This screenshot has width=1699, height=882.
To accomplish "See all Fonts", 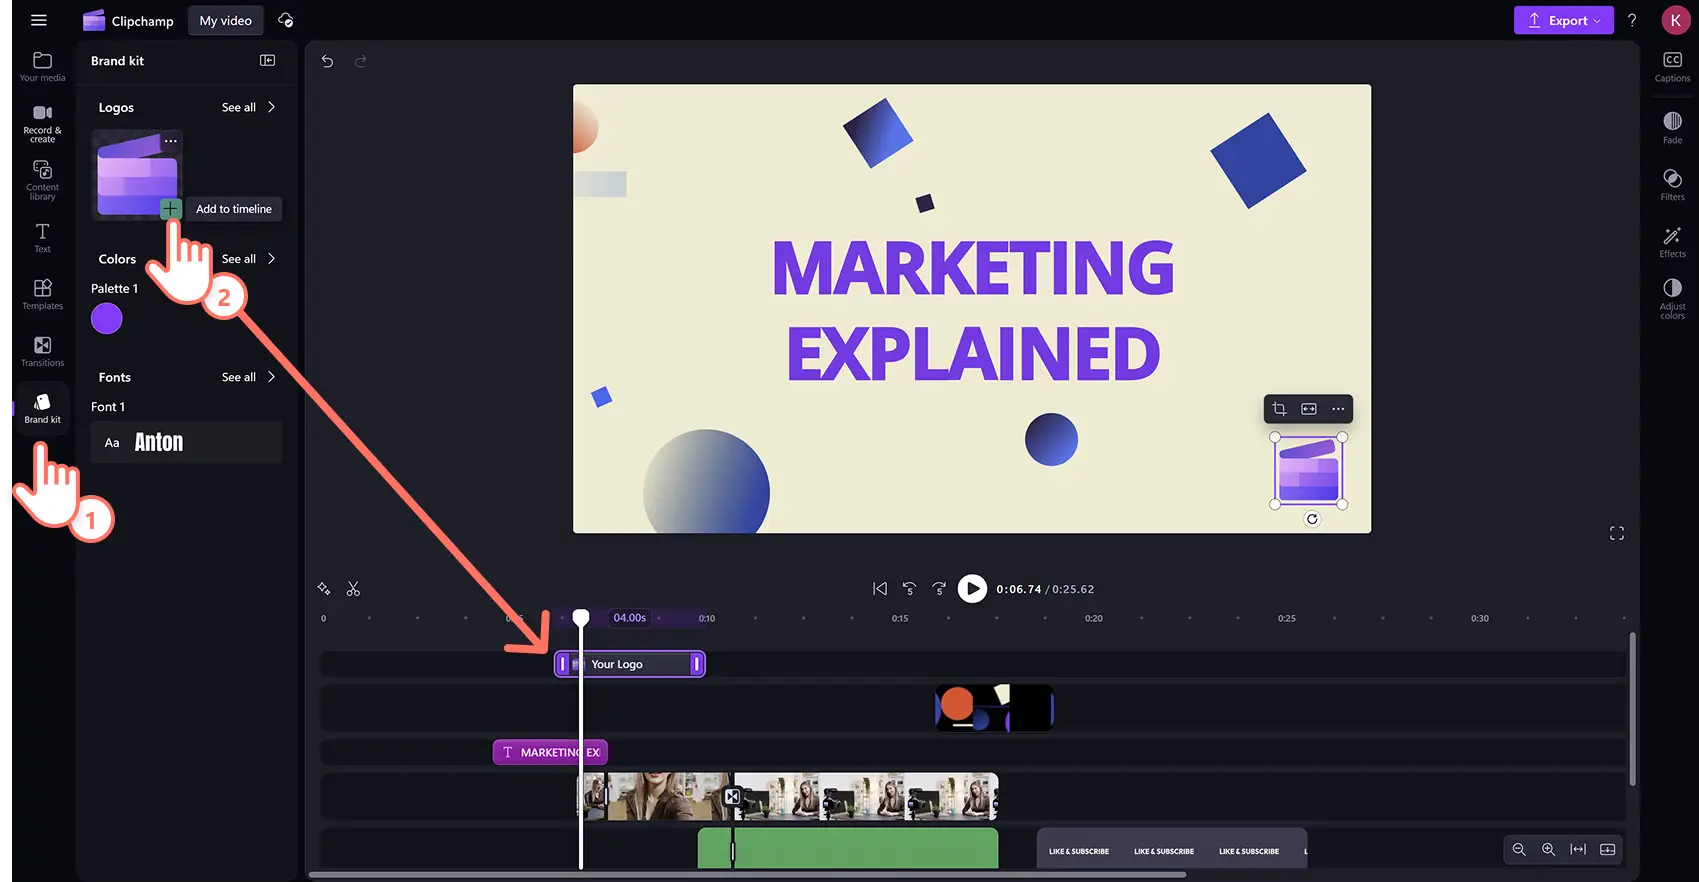I will click(x=248, y=377).
